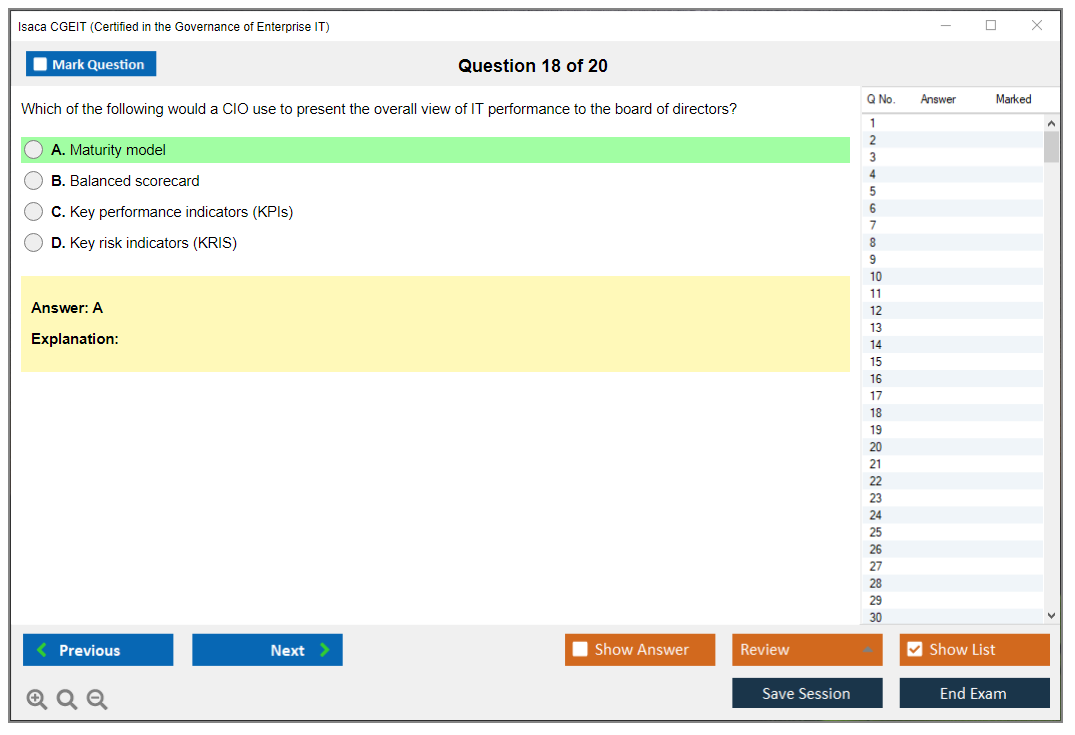Go to the Previous question
The image size is (1075, 735).
pyautogui.click(x=98, y=650)
